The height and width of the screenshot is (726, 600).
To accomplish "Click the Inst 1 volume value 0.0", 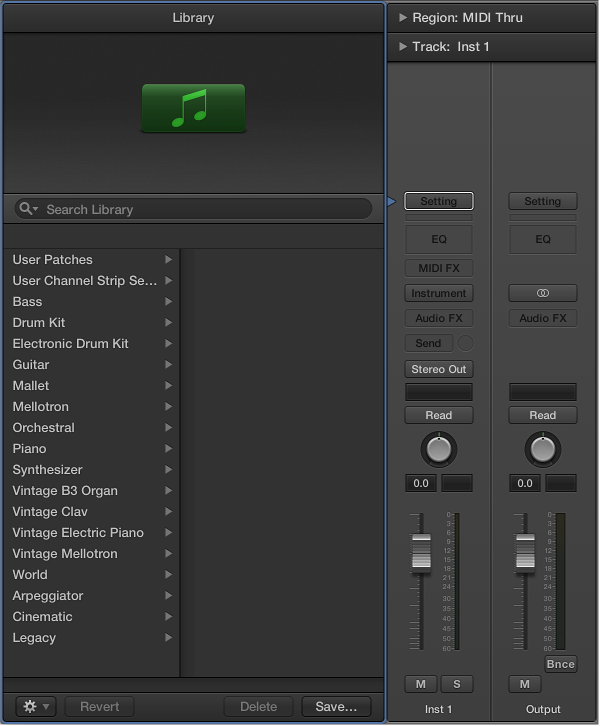I will coord(421,483).
